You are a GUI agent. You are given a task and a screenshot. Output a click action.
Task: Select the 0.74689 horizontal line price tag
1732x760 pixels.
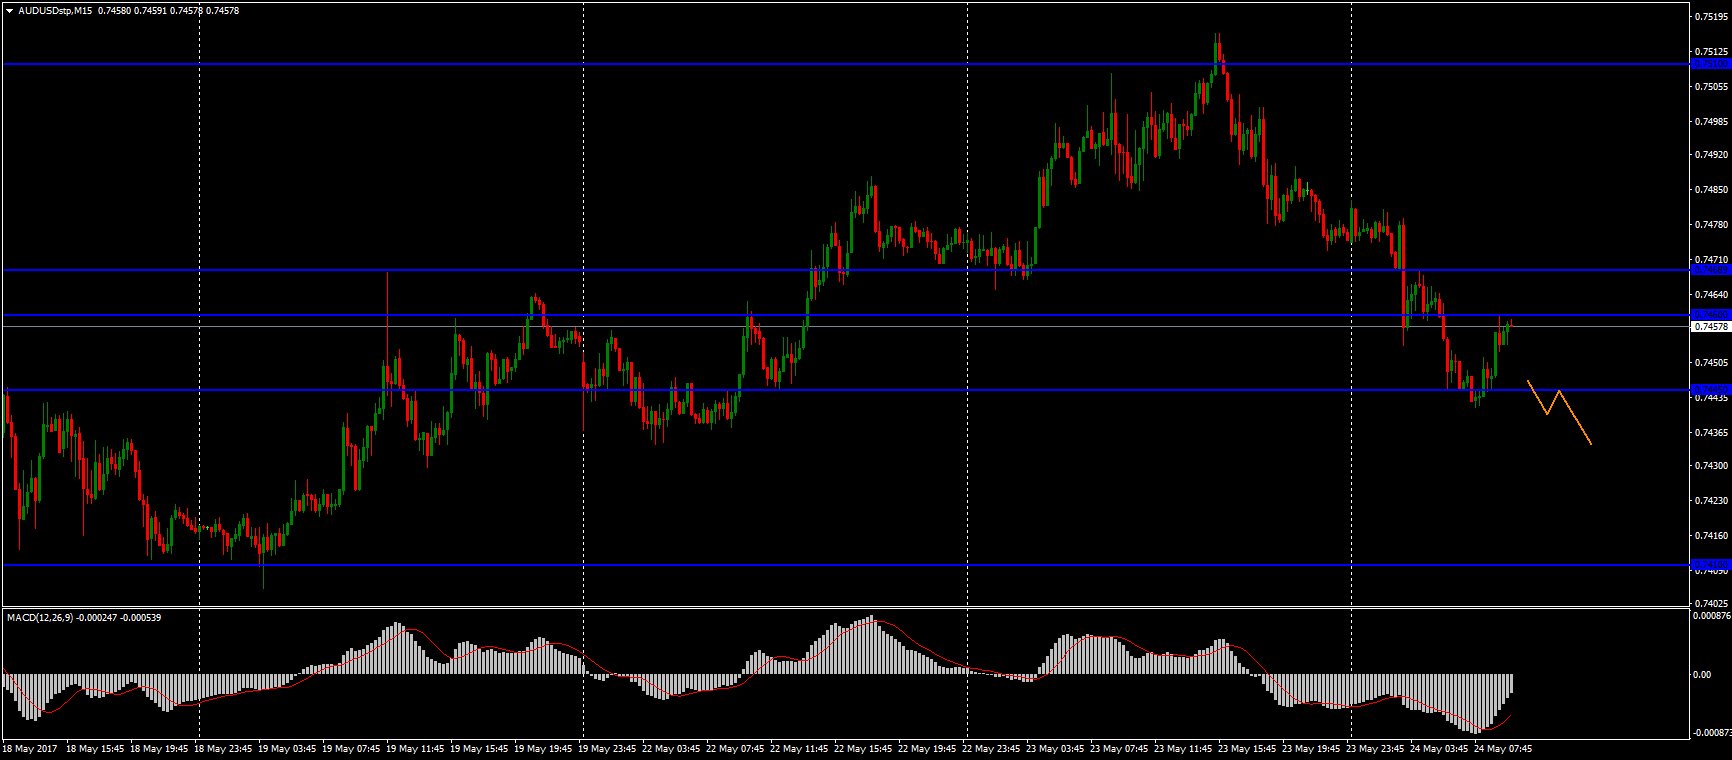pyautogui.click(x=1710, y=270)
